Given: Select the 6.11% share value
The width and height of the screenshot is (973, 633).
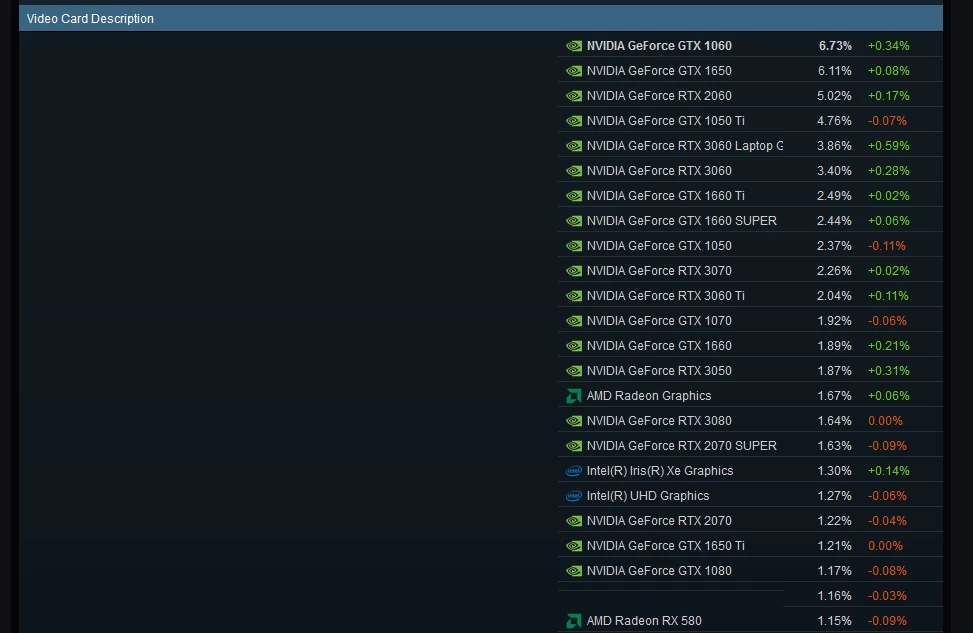Looking at the screenshot, I should (835, 71).
